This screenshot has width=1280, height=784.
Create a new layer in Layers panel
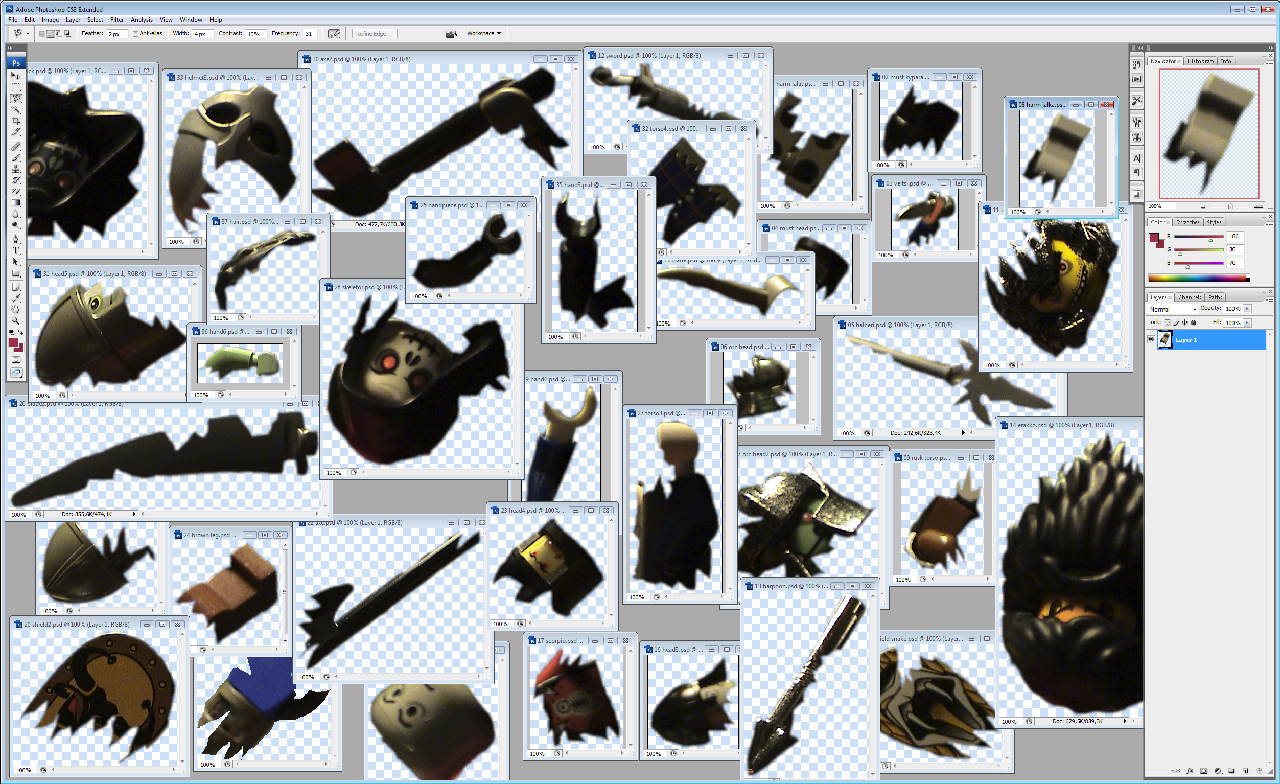pos(1244,771)
